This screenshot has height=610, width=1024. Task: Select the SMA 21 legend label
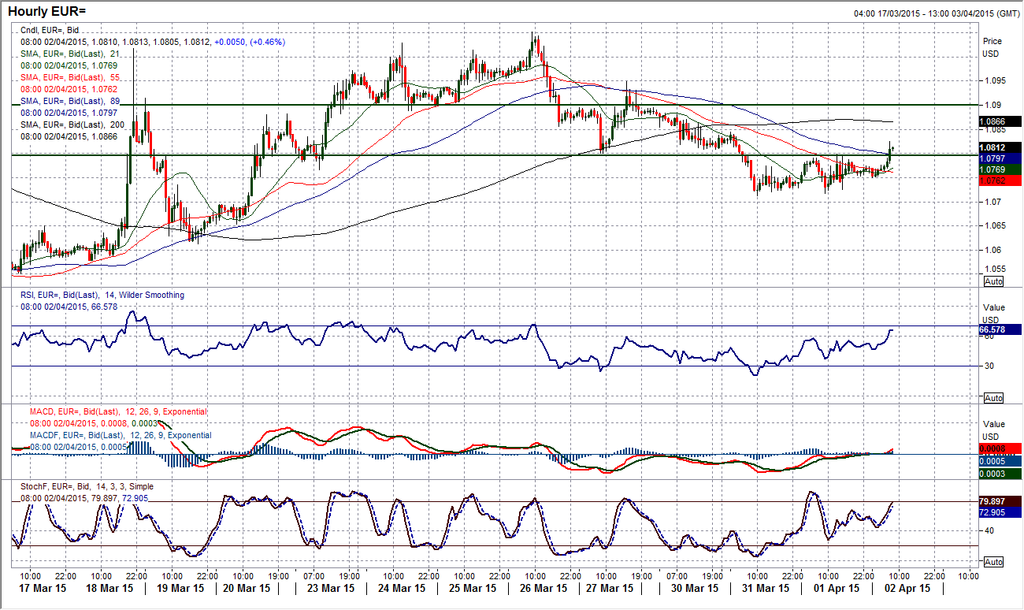click(x=70, y=54)
